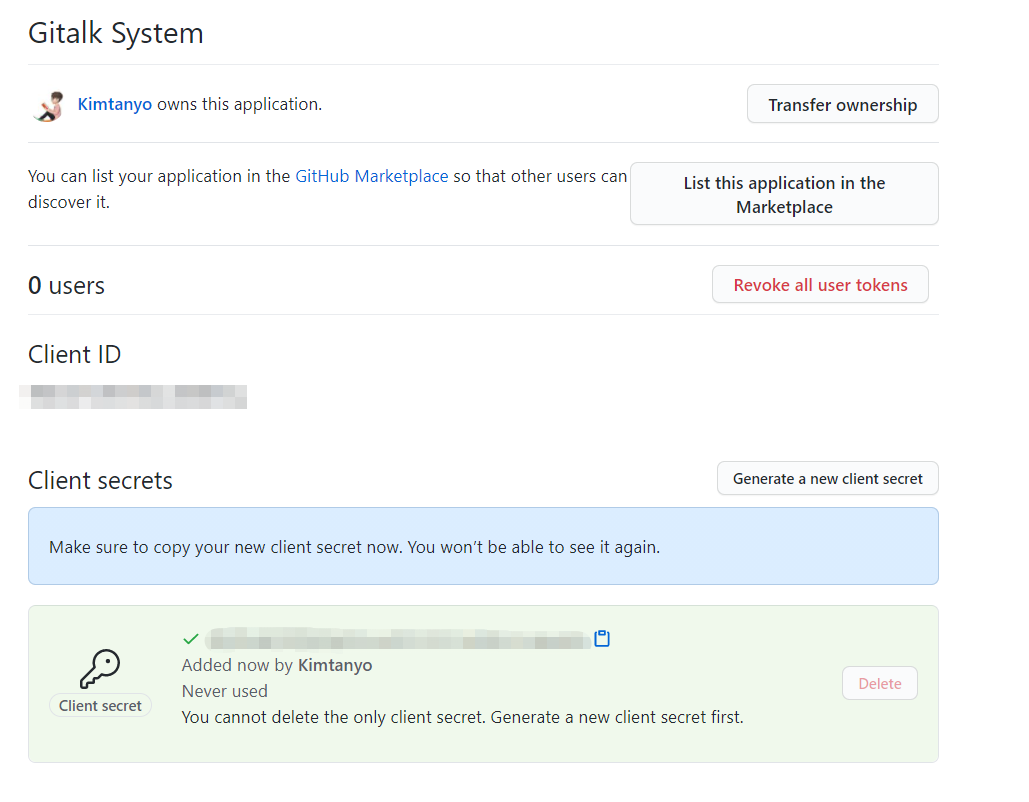Copy the client secret with the clipboard icon
The height and width of the screenshot is (802, 1029).
[x=601, y=639]
